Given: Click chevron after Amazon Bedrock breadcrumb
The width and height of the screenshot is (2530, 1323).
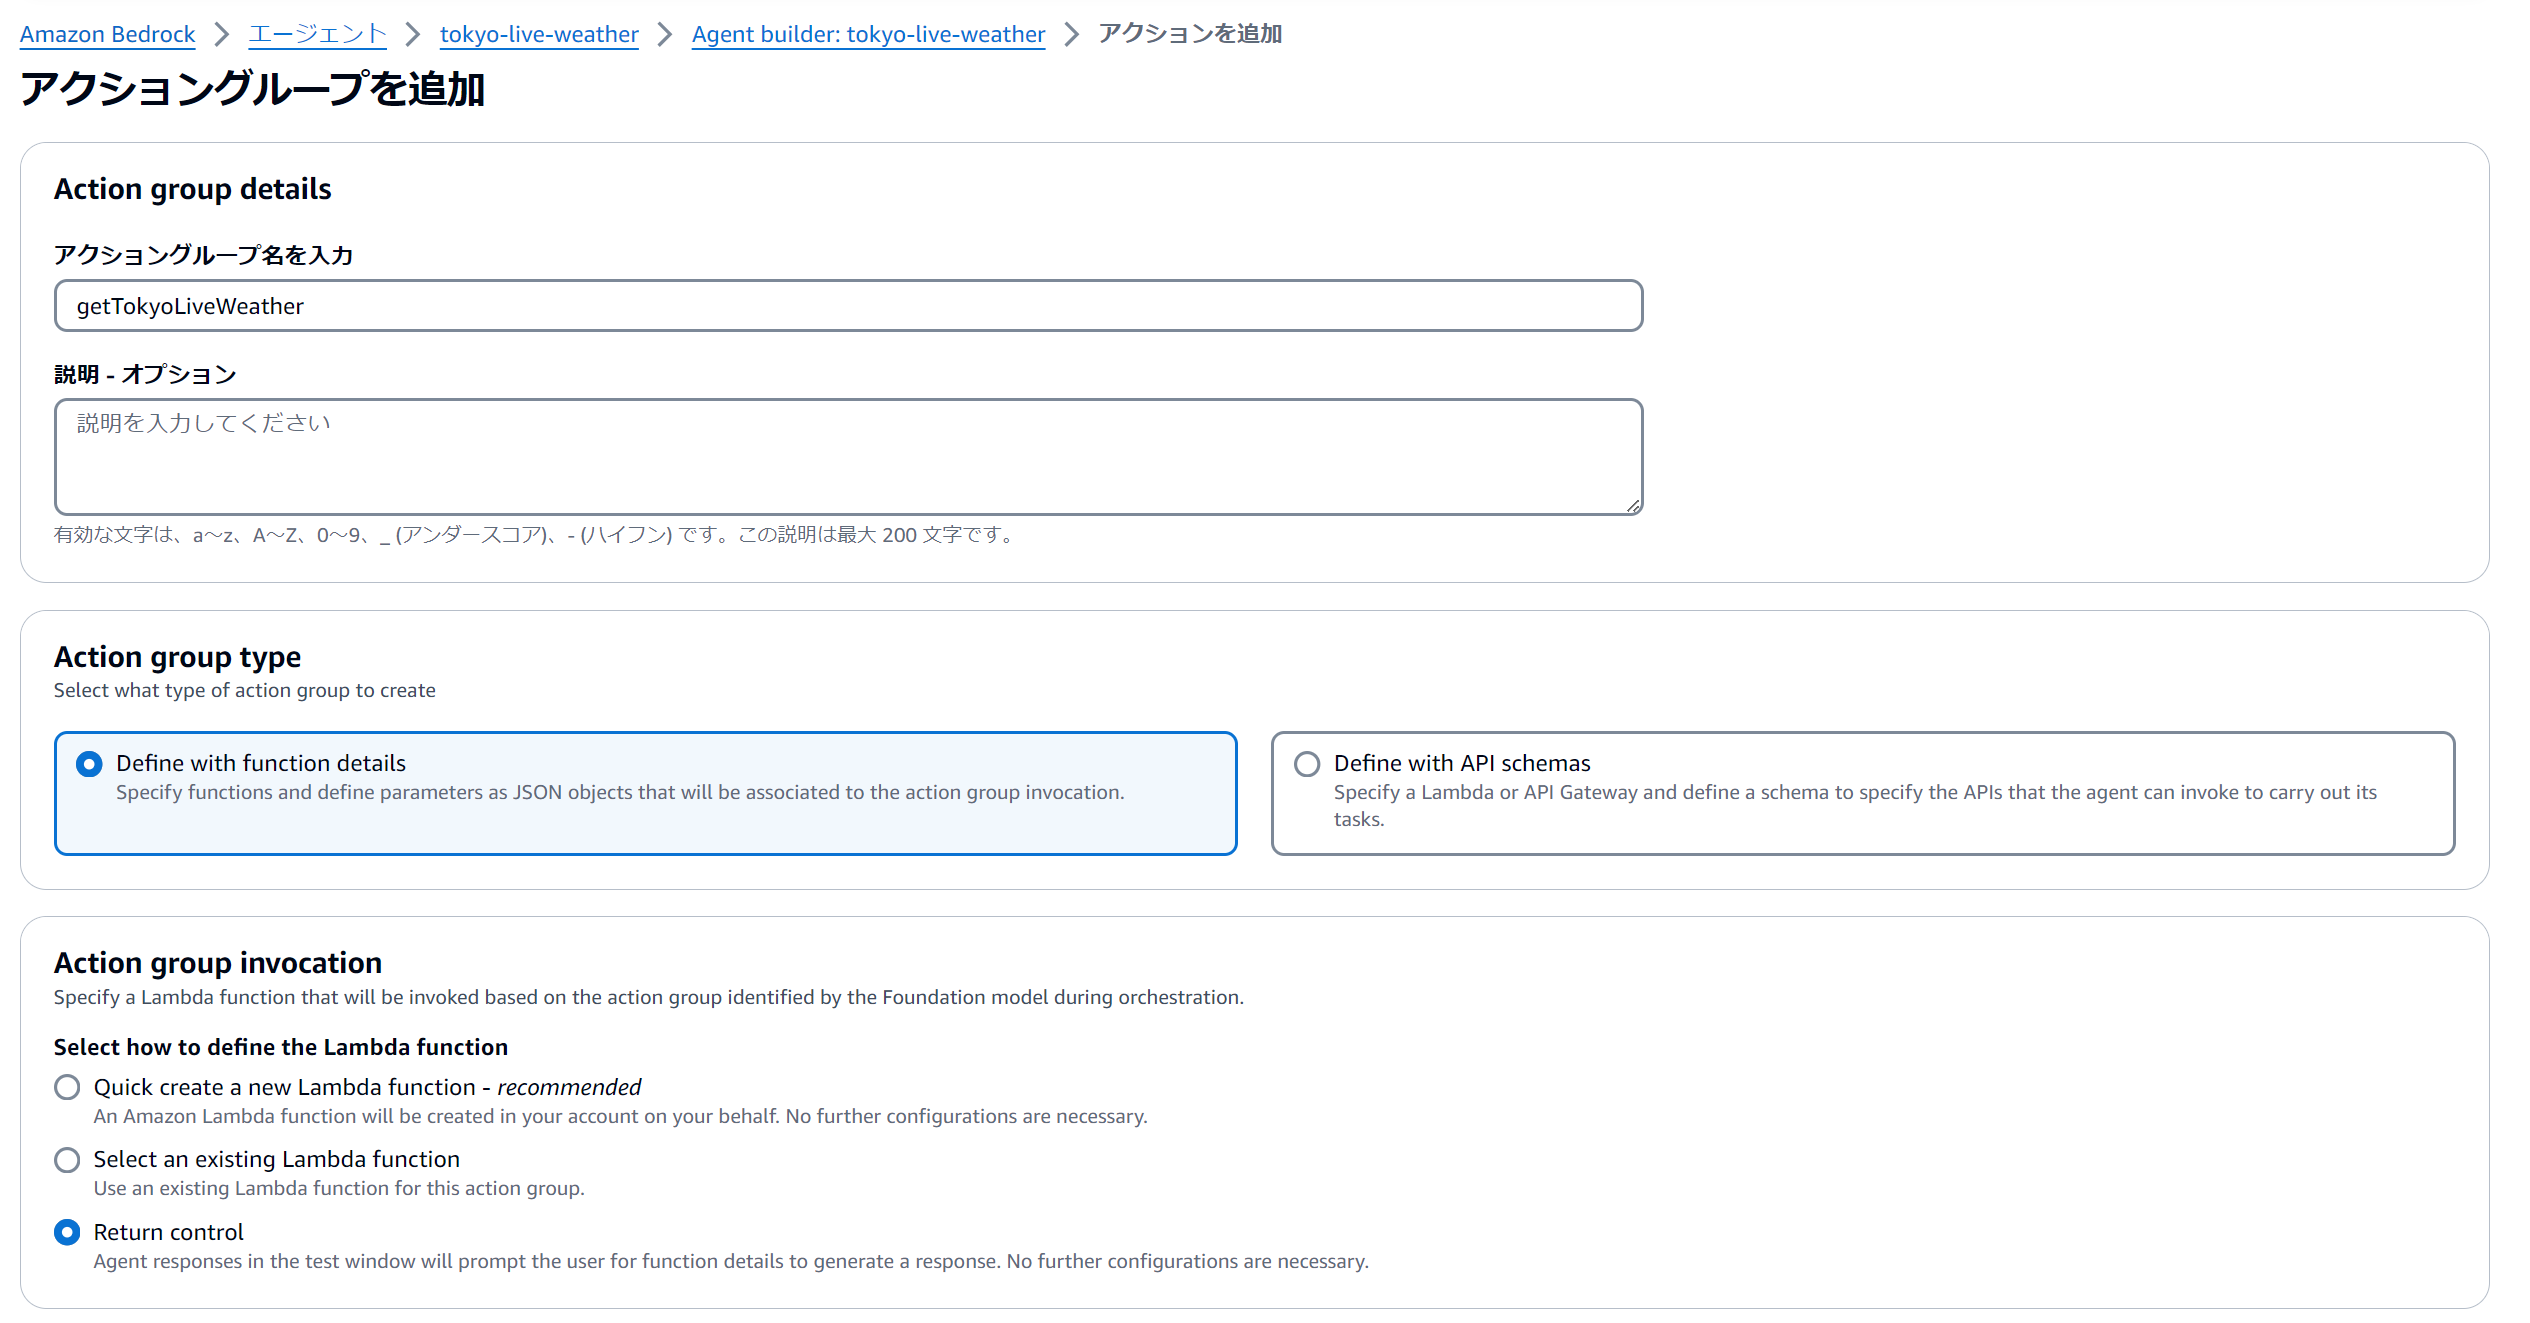Looking at the screenshot, I should click(x=222, y=34).
